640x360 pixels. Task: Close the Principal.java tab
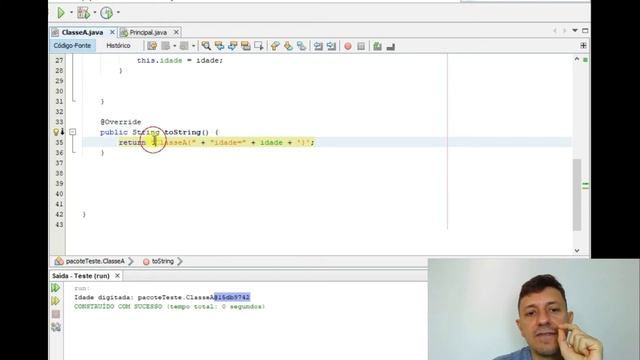coord(176,32)
